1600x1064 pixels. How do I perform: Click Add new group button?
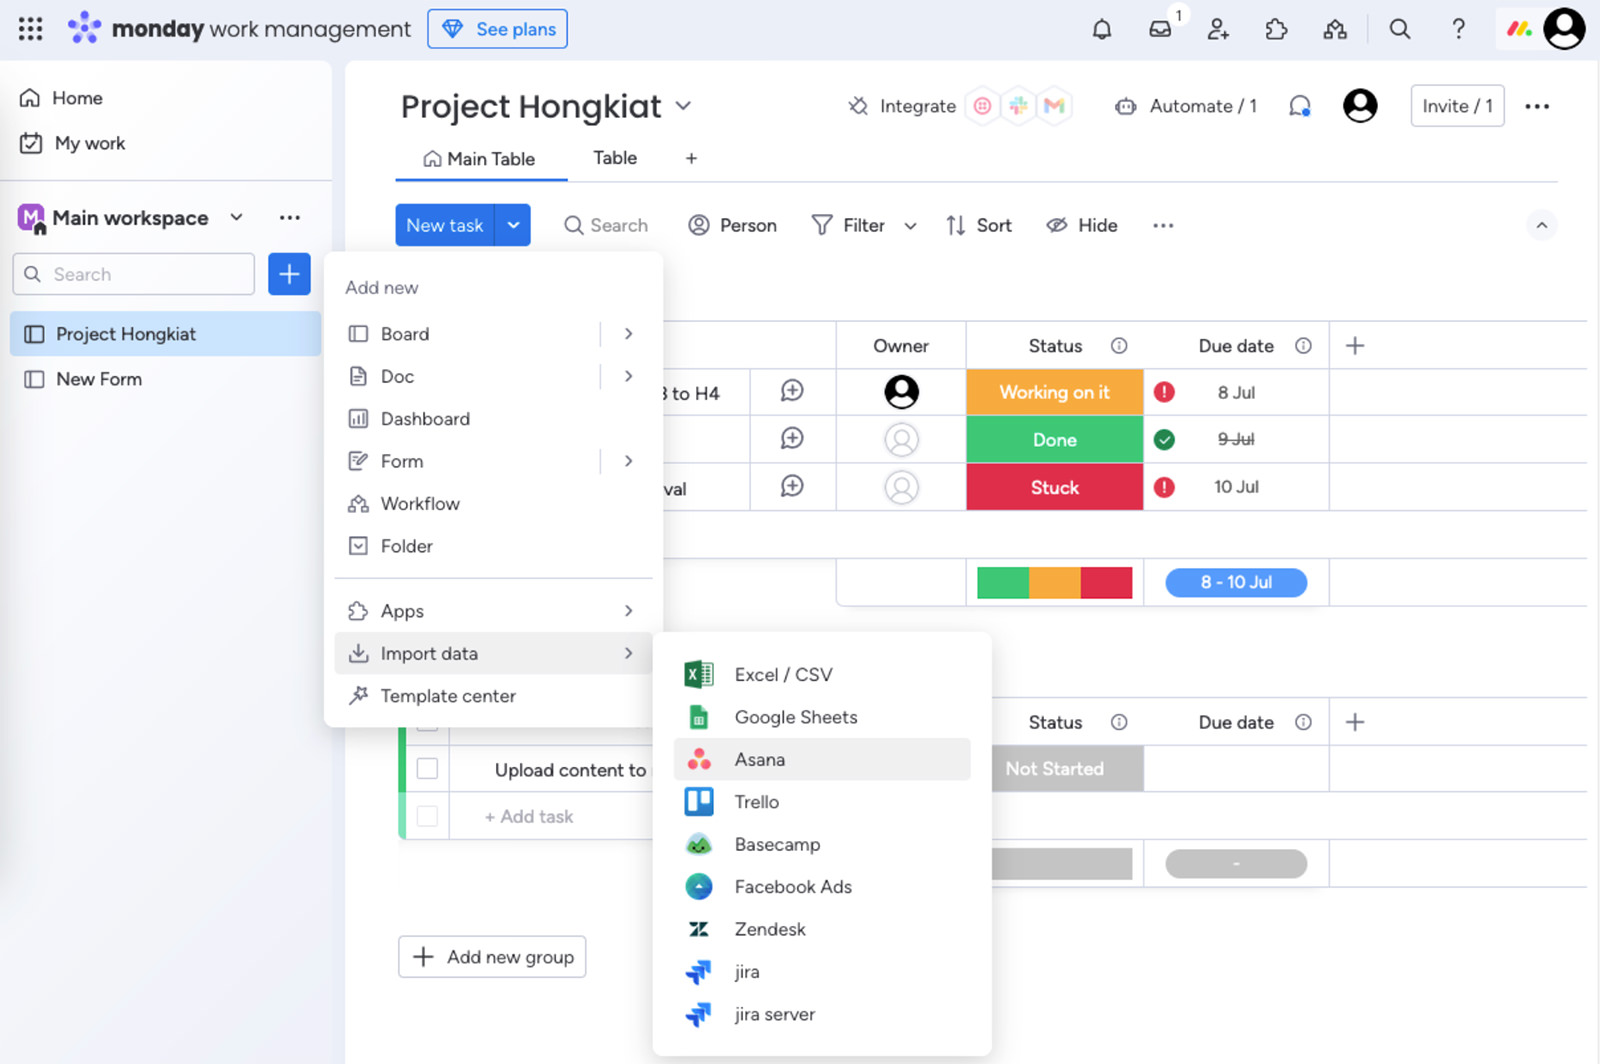point(492,957)
